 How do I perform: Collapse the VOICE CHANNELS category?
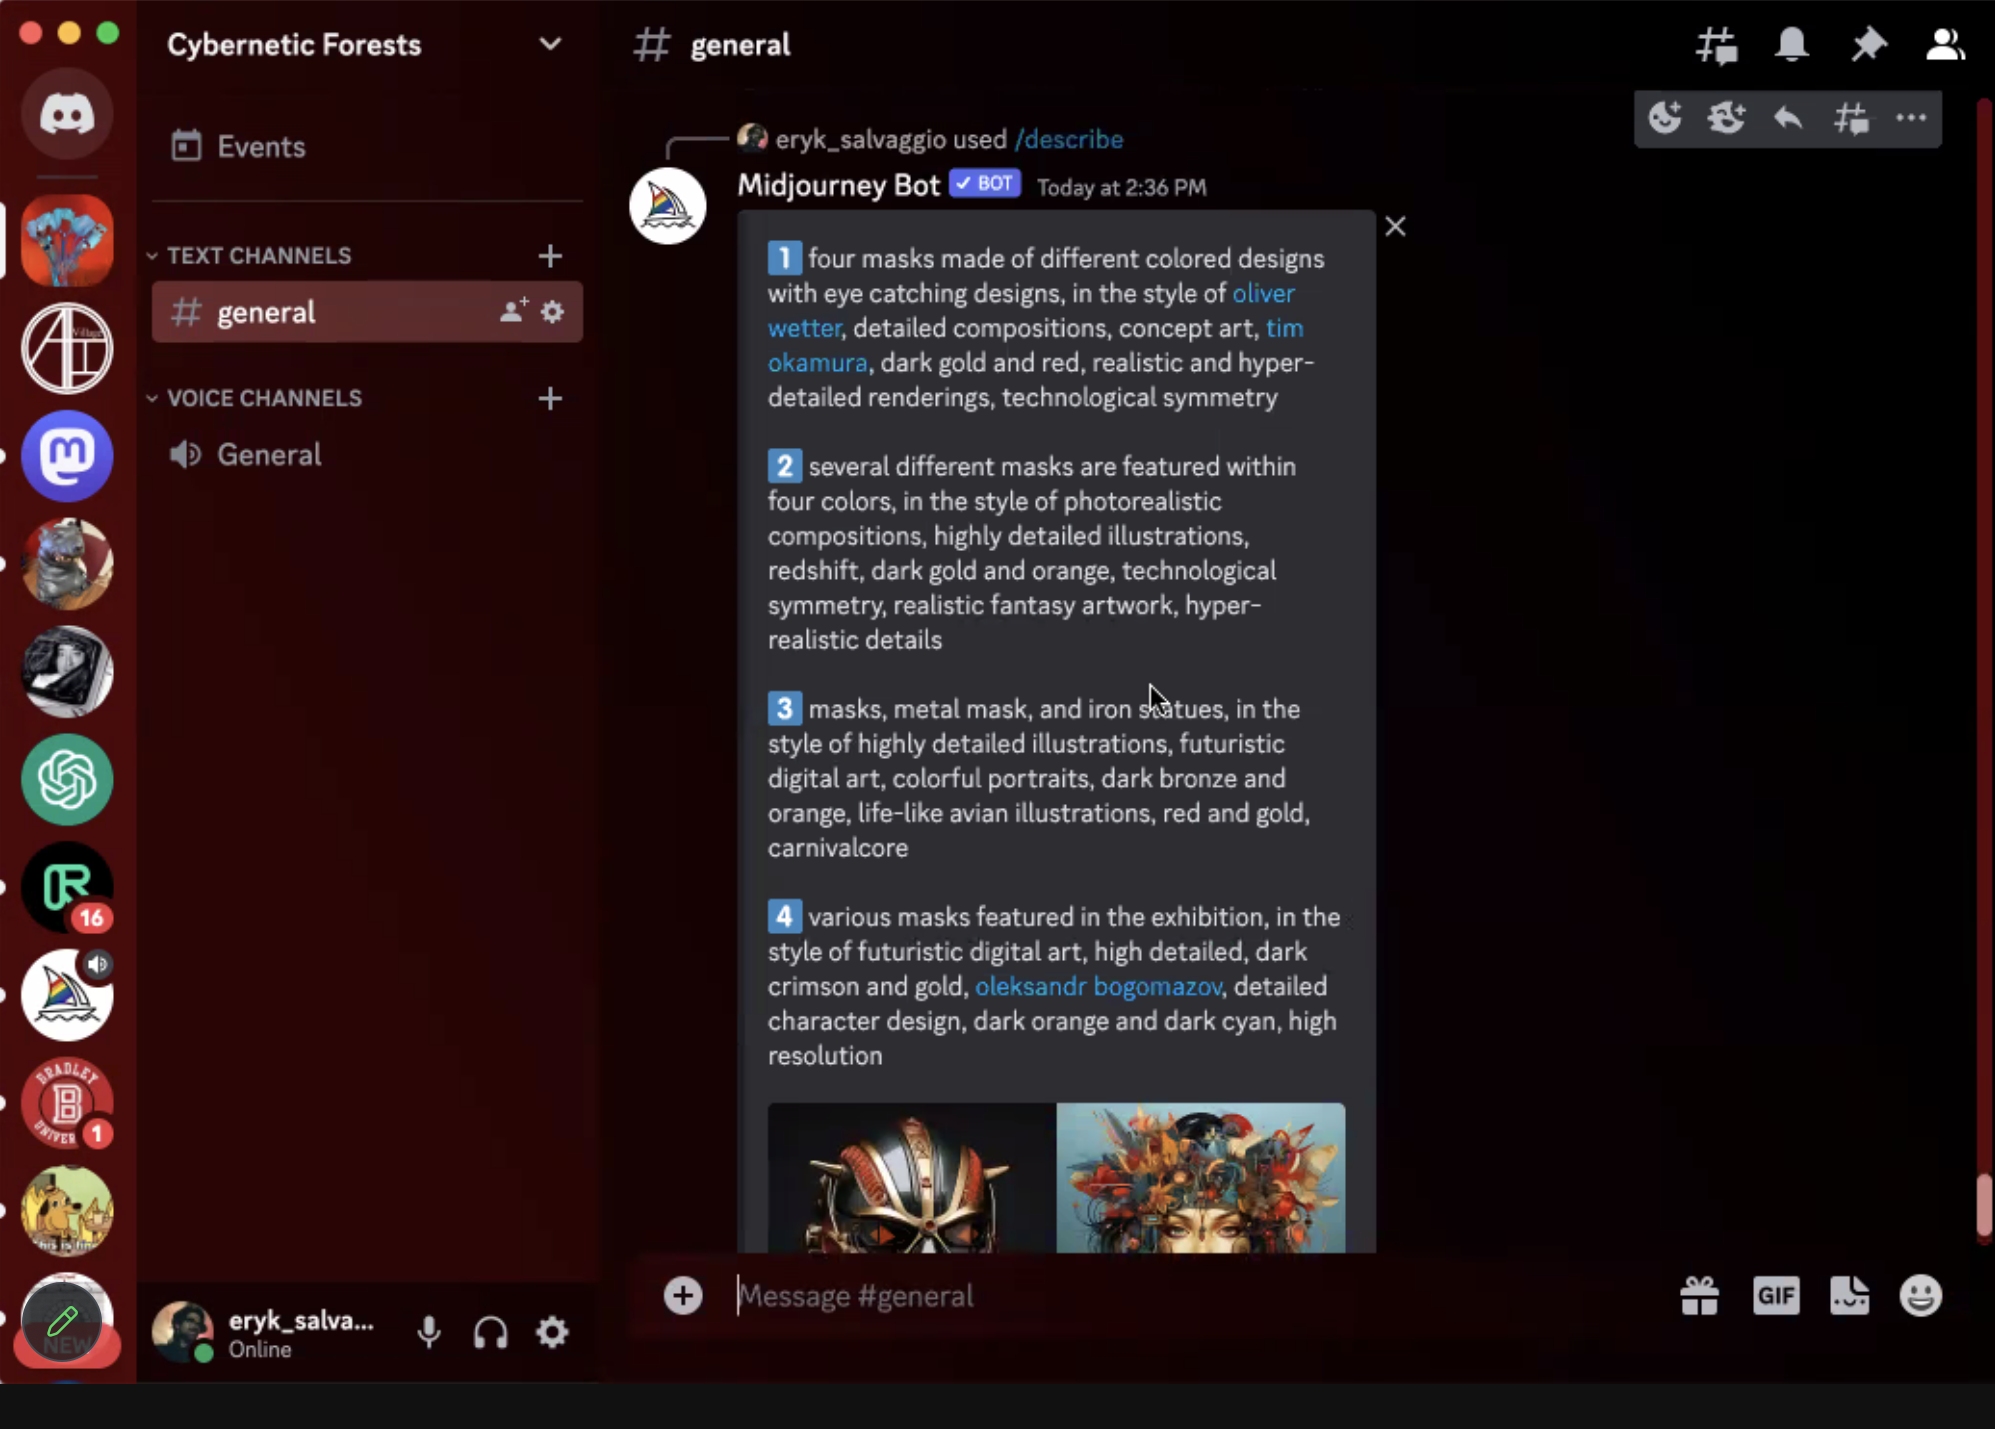(x=263, y=398)
